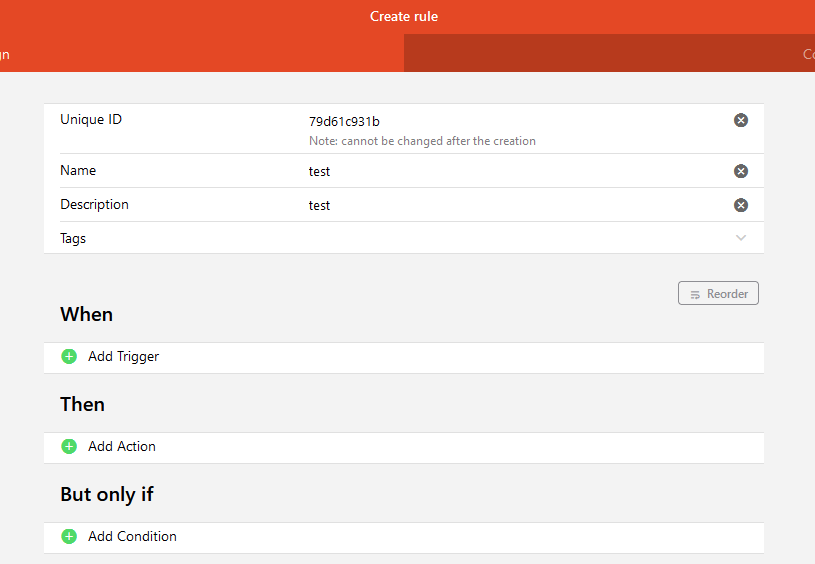The image size is (815, 564).
Task: Clear the Description field text
Action: tap(741, 205)
